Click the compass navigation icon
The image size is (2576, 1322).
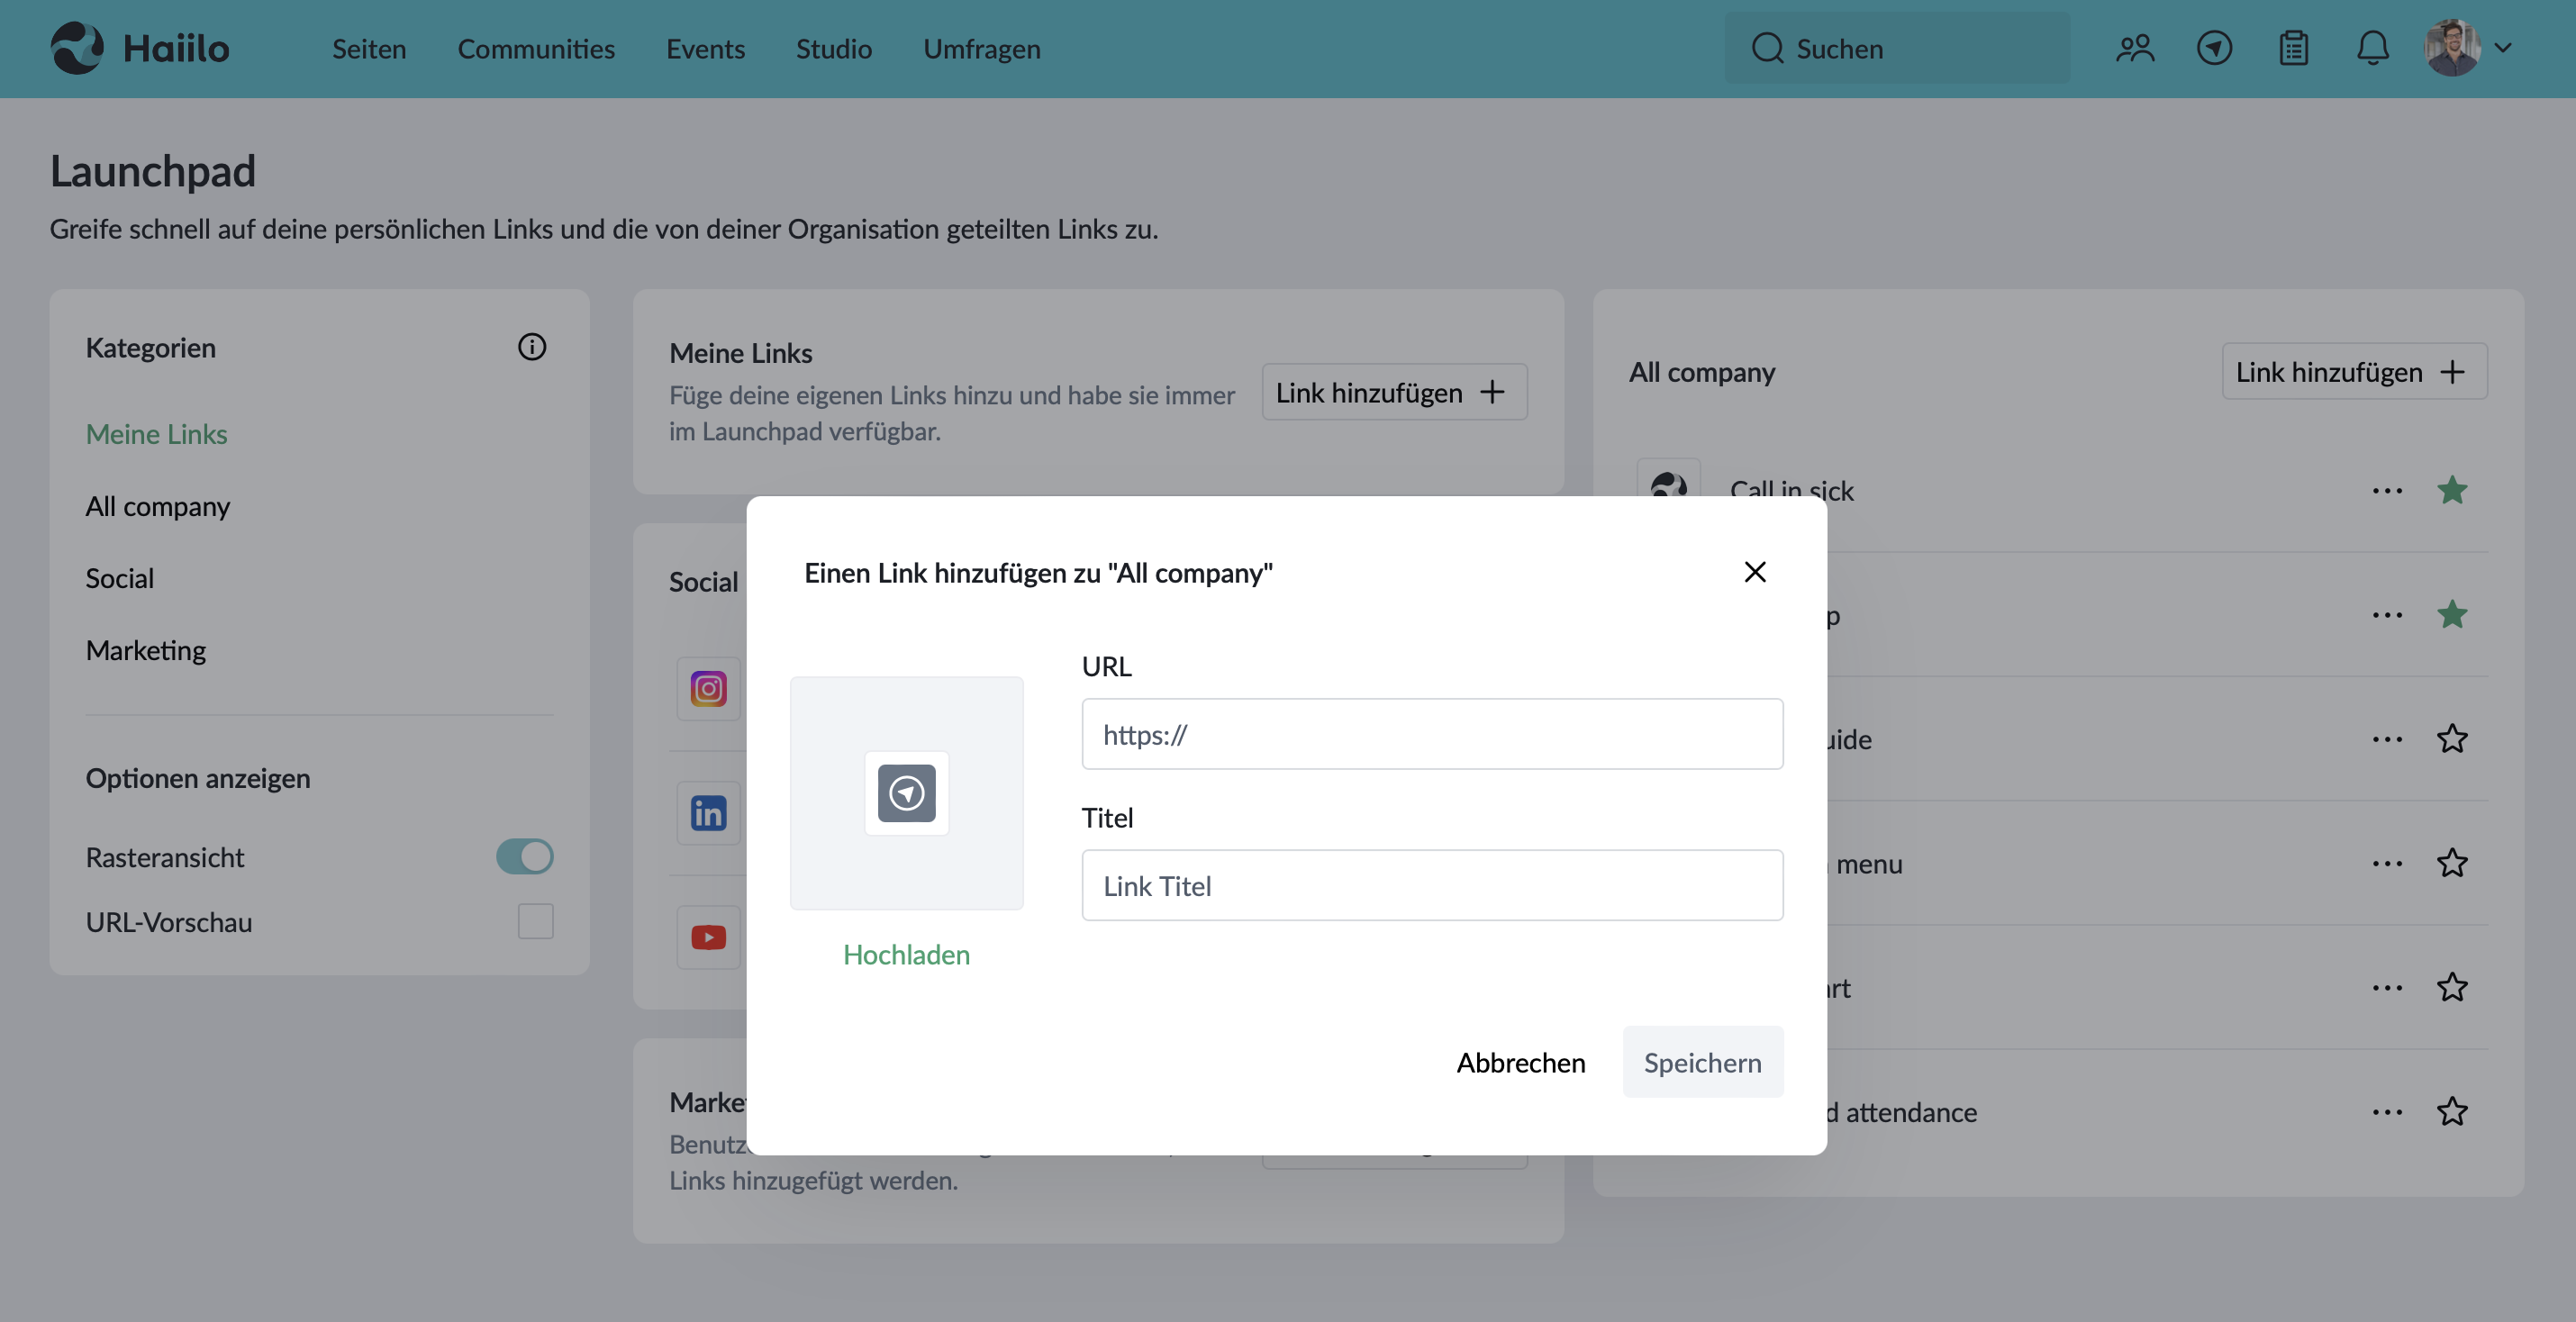(x=2214, y=48)
